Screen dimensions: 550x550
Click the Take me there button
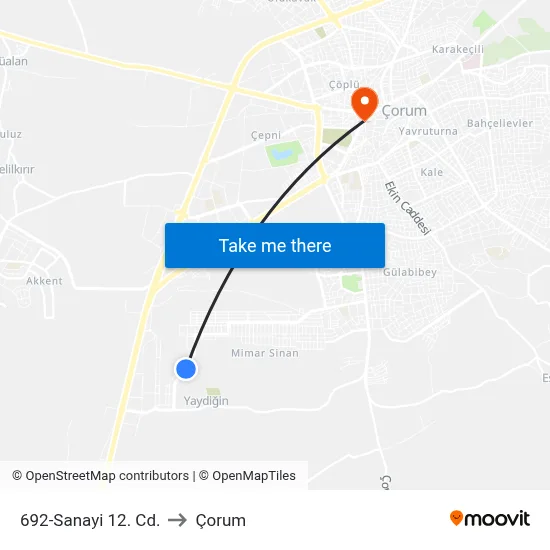[x=275, y=245]
